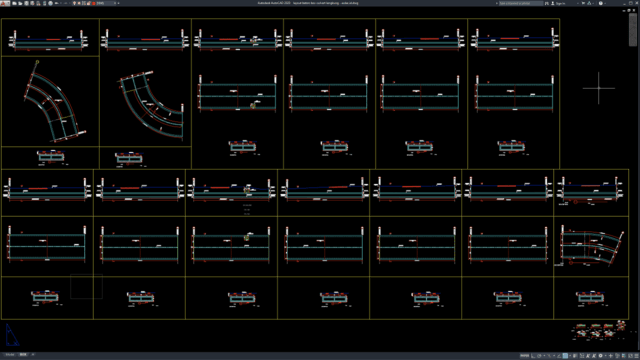The width and height of the screenshot is (640, 360).
Task: Toggle object snap tracking icon
Action: 559,356
